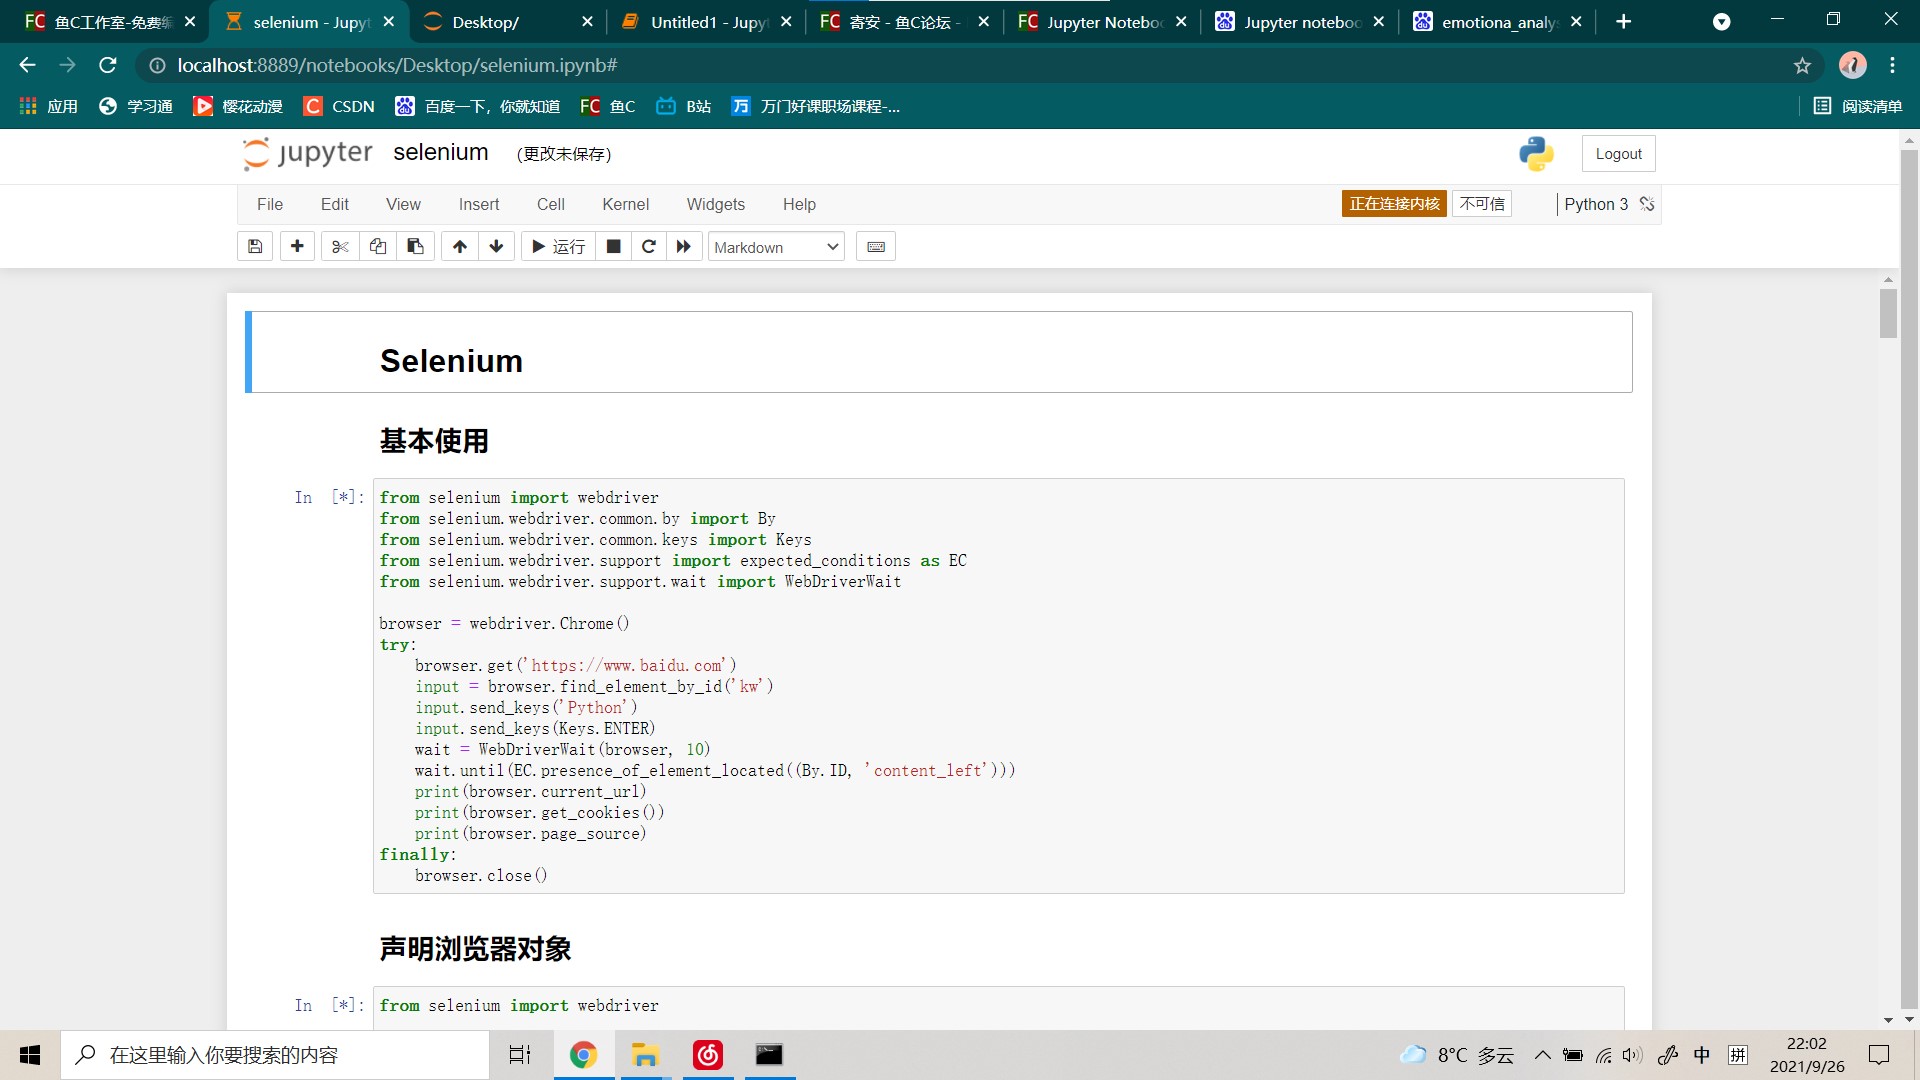
Task: Open the Widgets menu
Action: [716, 204]
